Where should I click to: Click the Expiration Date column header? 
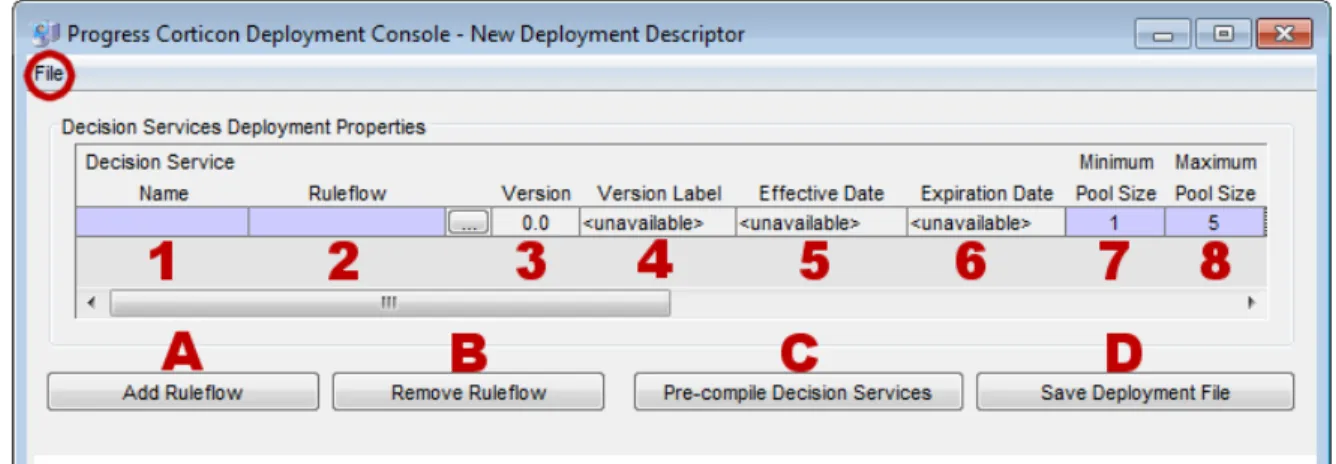click(987, 193)
